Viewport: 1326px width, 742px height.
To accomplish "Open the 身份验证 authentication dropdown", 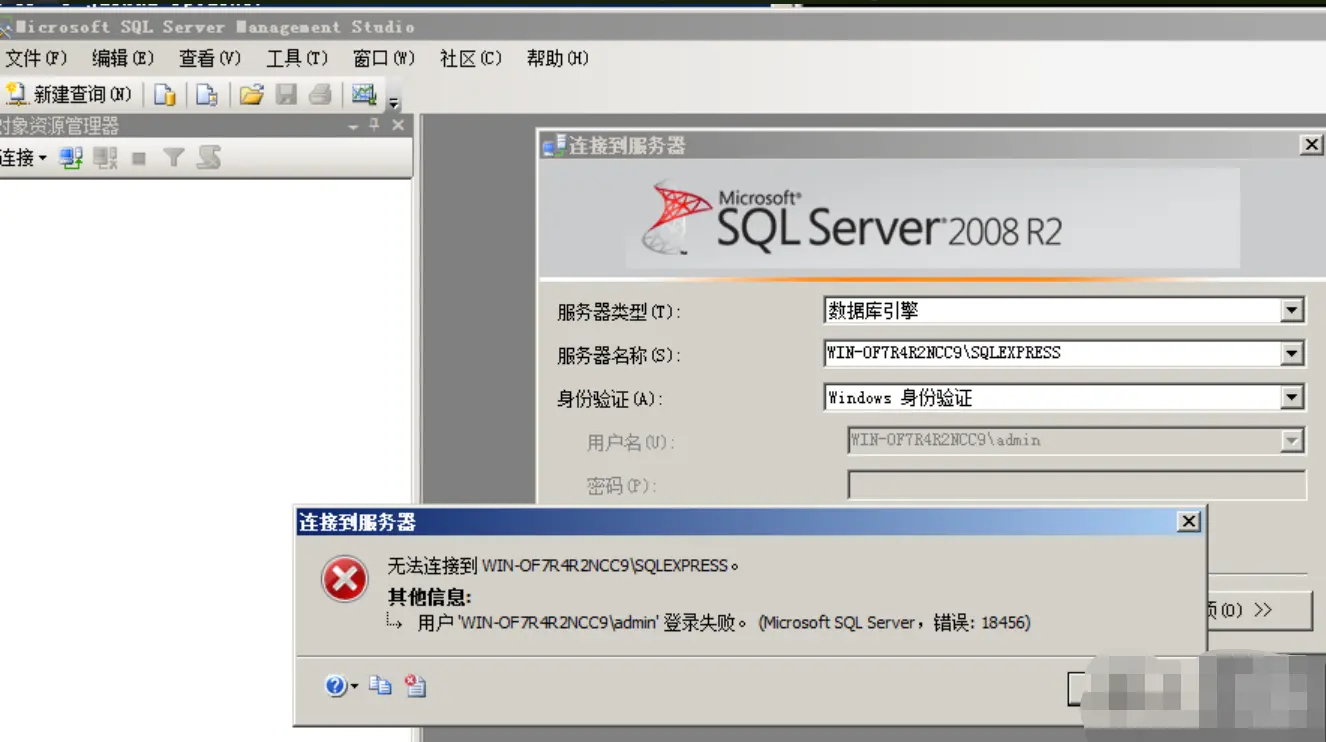I will point(1293,397).
